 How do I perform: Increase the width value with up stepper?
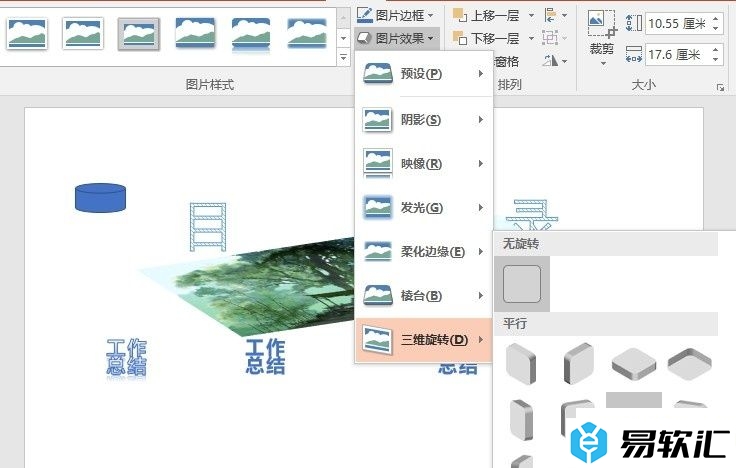tap(716, 49)
